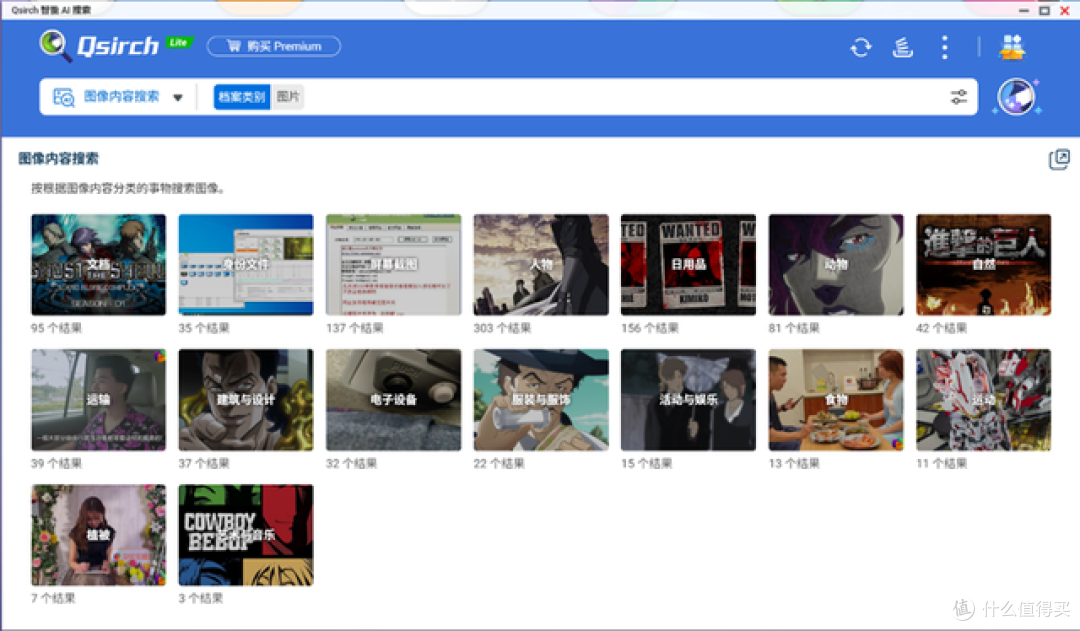Open the 食物 category thumbnail
Image resolution: width=1080 pixels, height=631 pixels.
836,400
